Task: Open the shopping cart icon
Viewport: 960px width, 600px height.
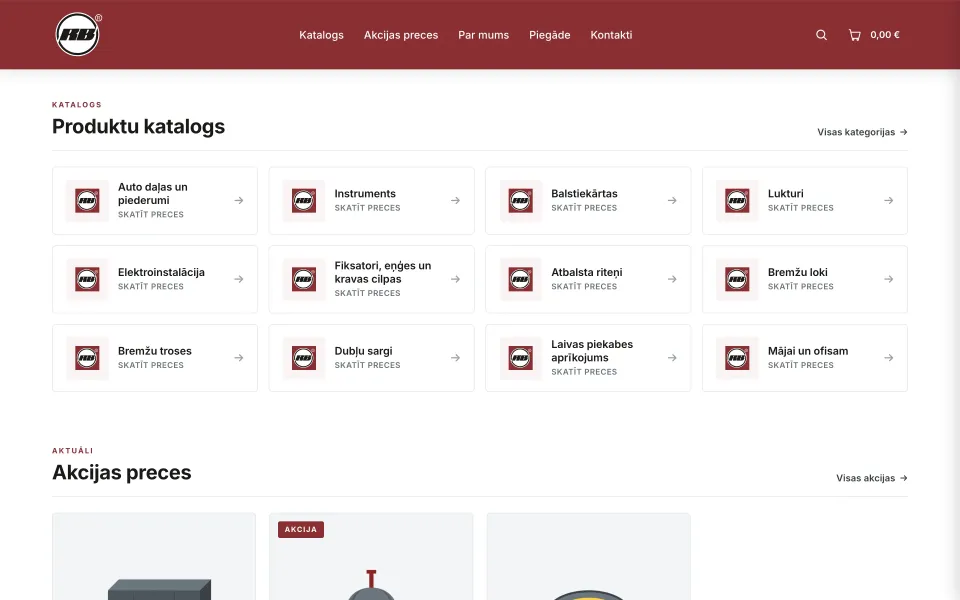Action: pyautogui.click(x=854, y=35)
